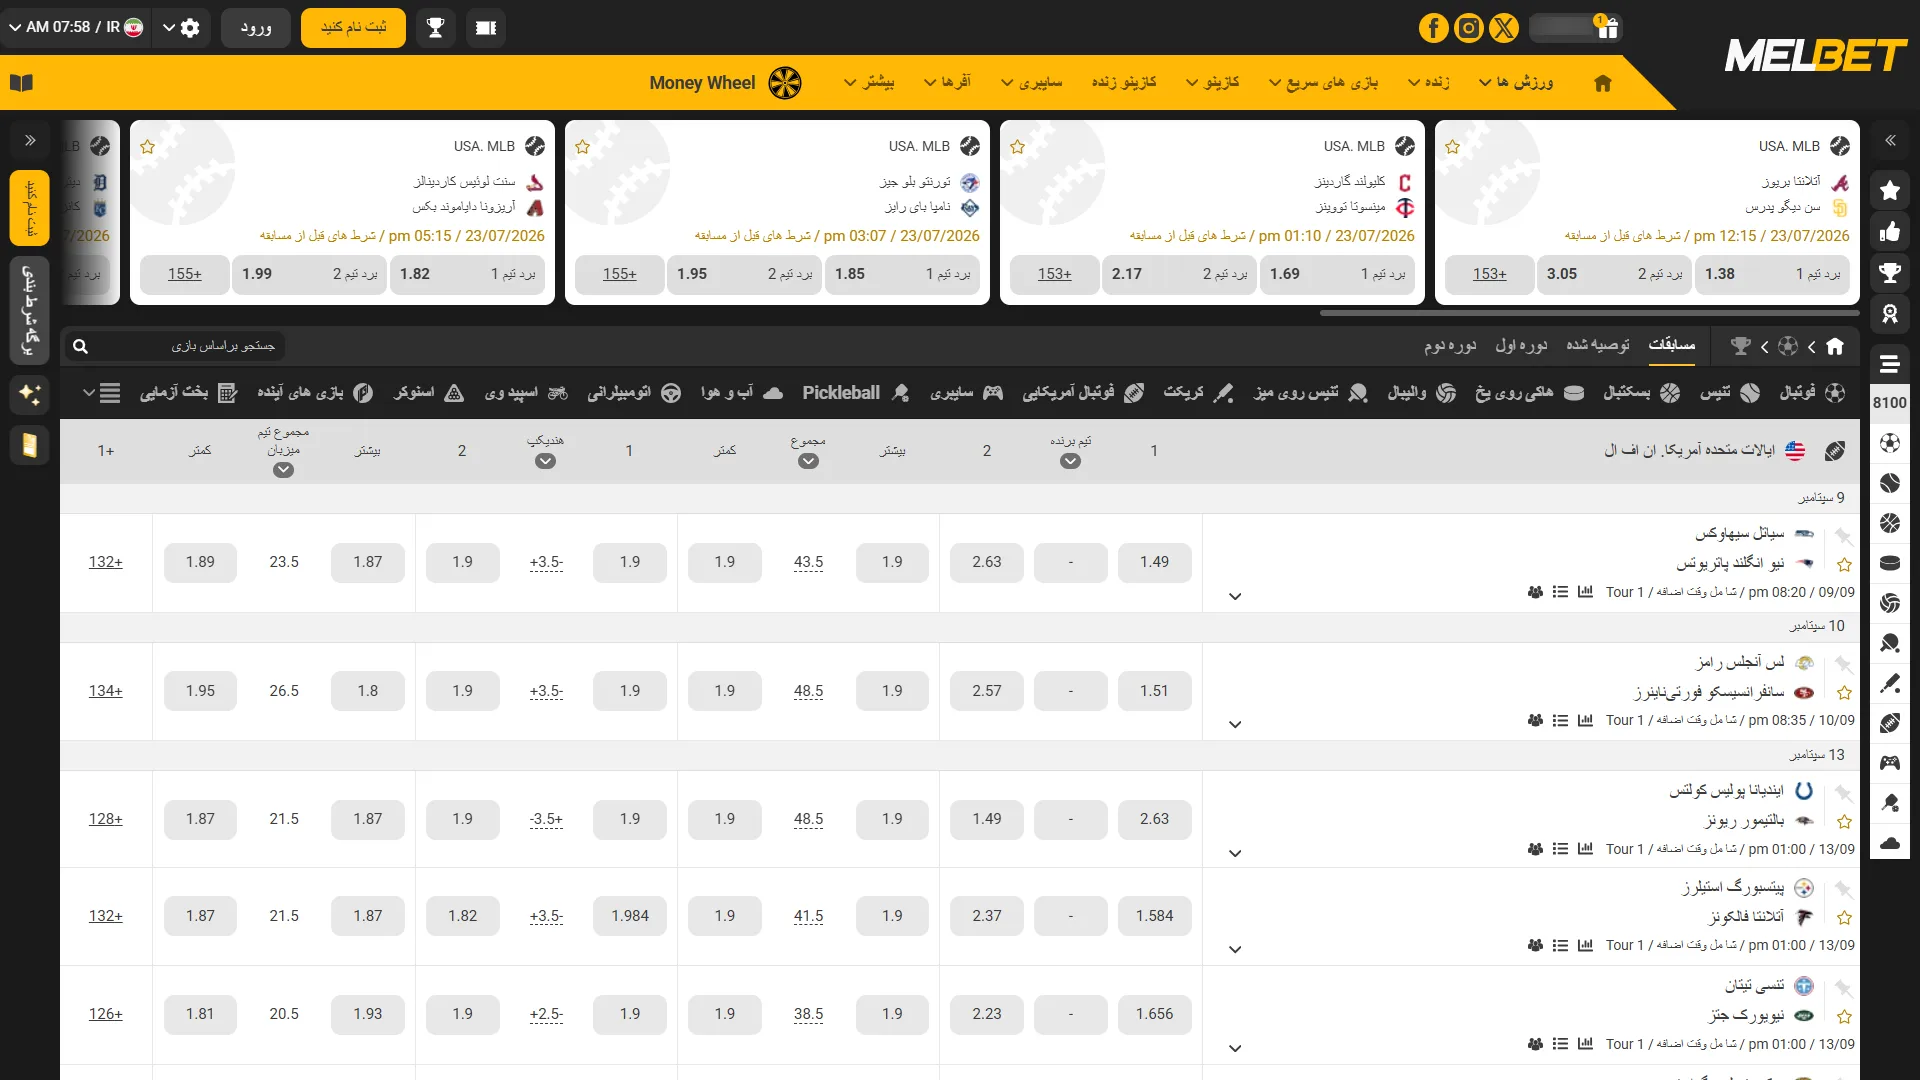
Task: Open 153+ markets on Cleveland Guardians card
Action: [x=1054, y=274]
